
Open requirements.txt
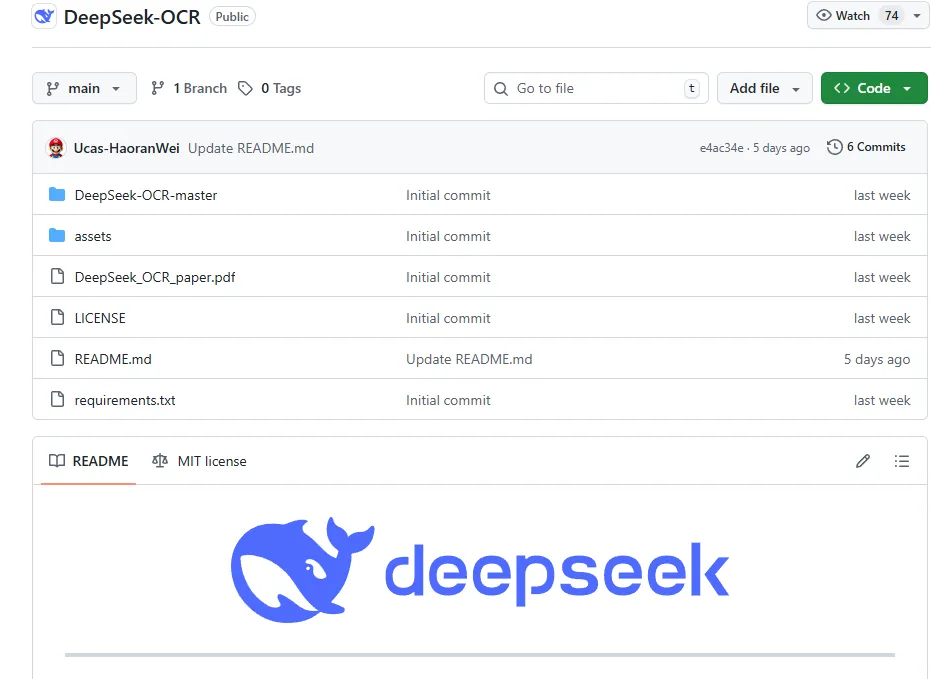click(125, 400)
